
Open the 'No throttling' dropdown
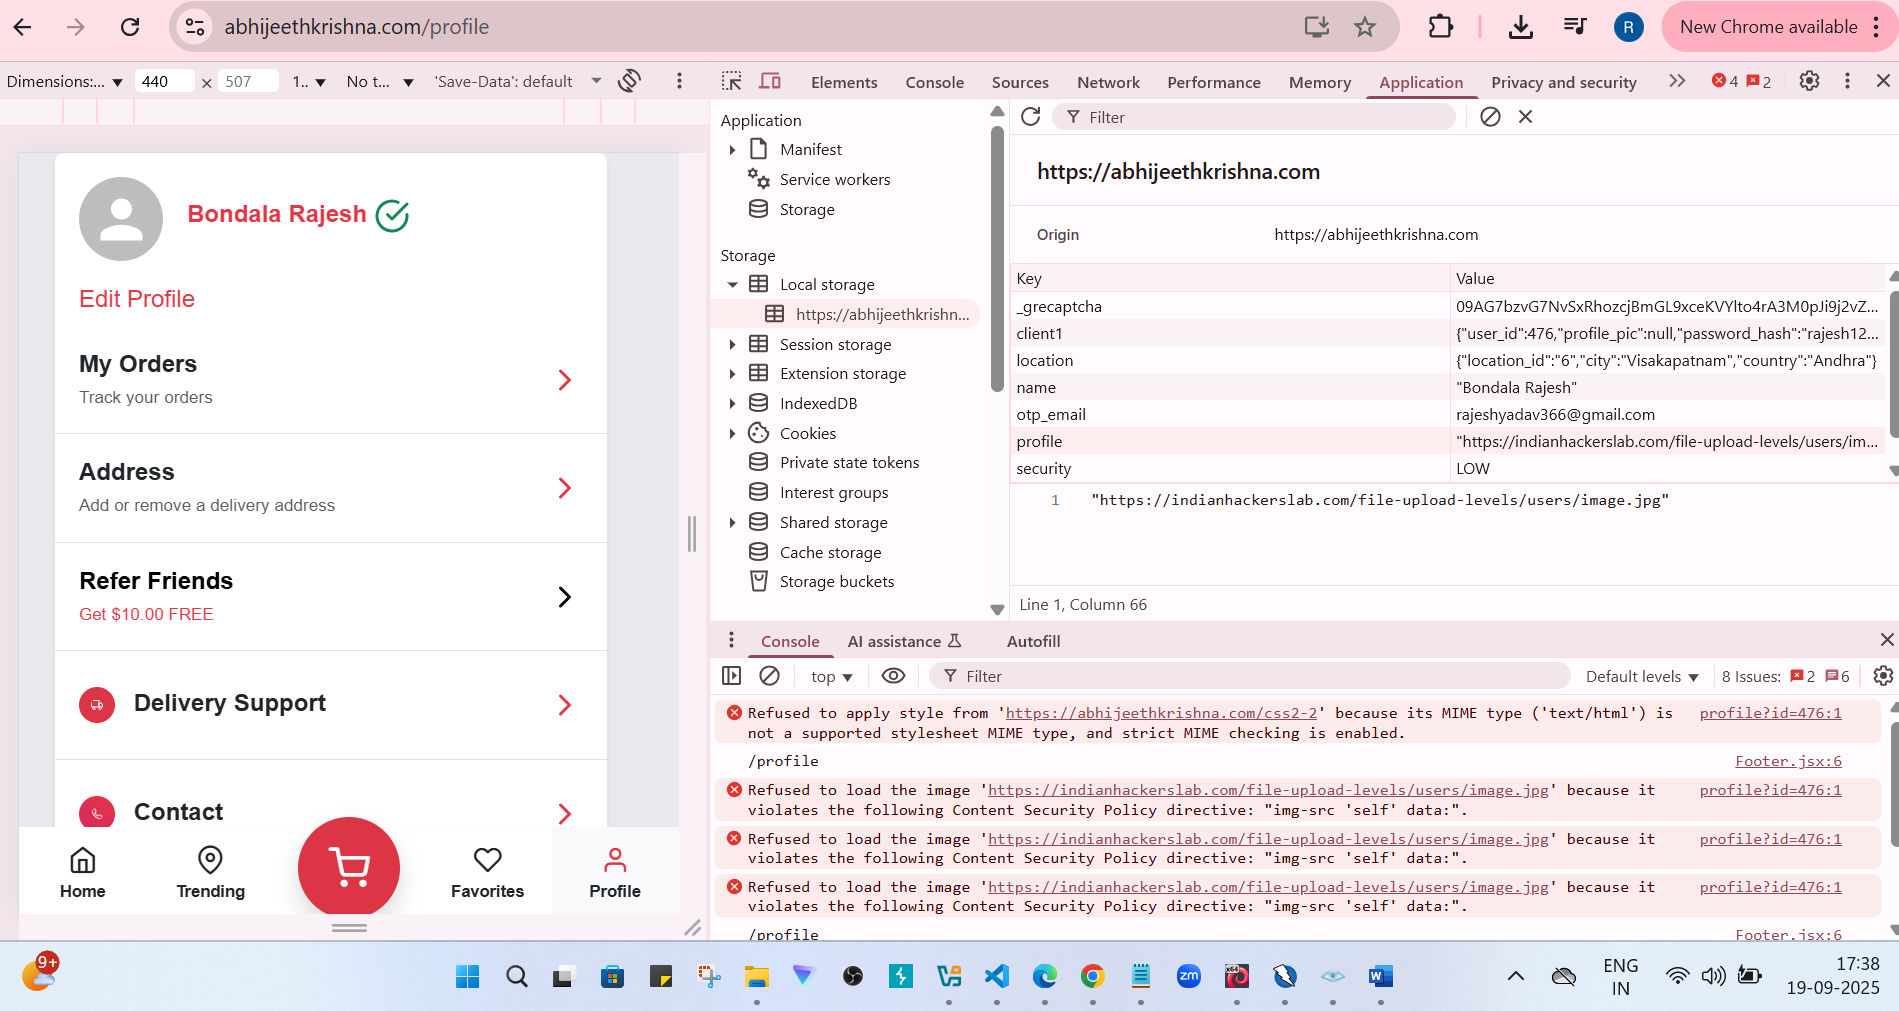pos(378,81)
